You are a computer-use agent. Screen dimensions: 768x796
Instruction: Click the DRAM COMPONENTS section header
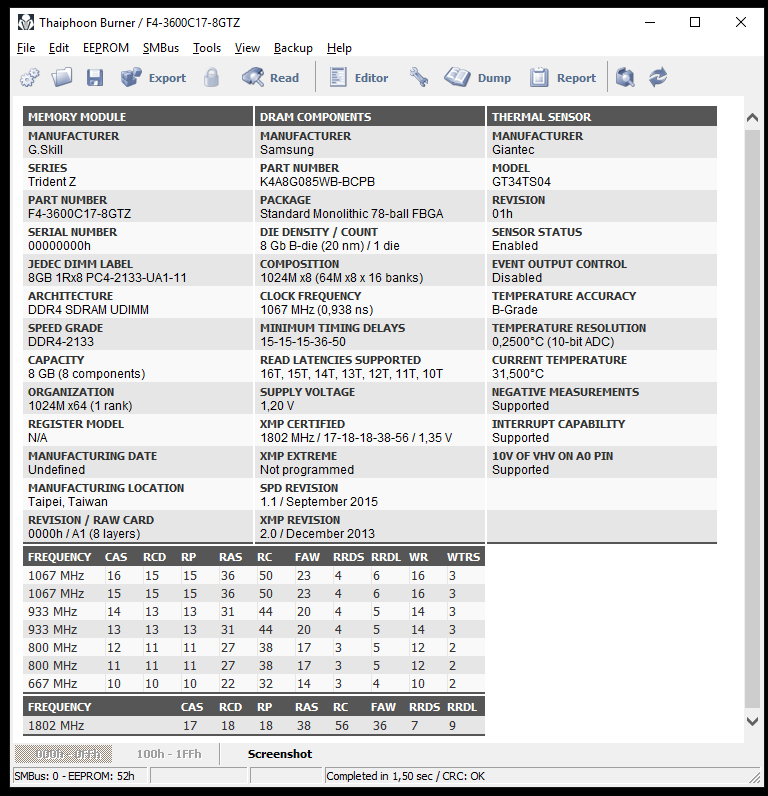[x=370, y=117]
